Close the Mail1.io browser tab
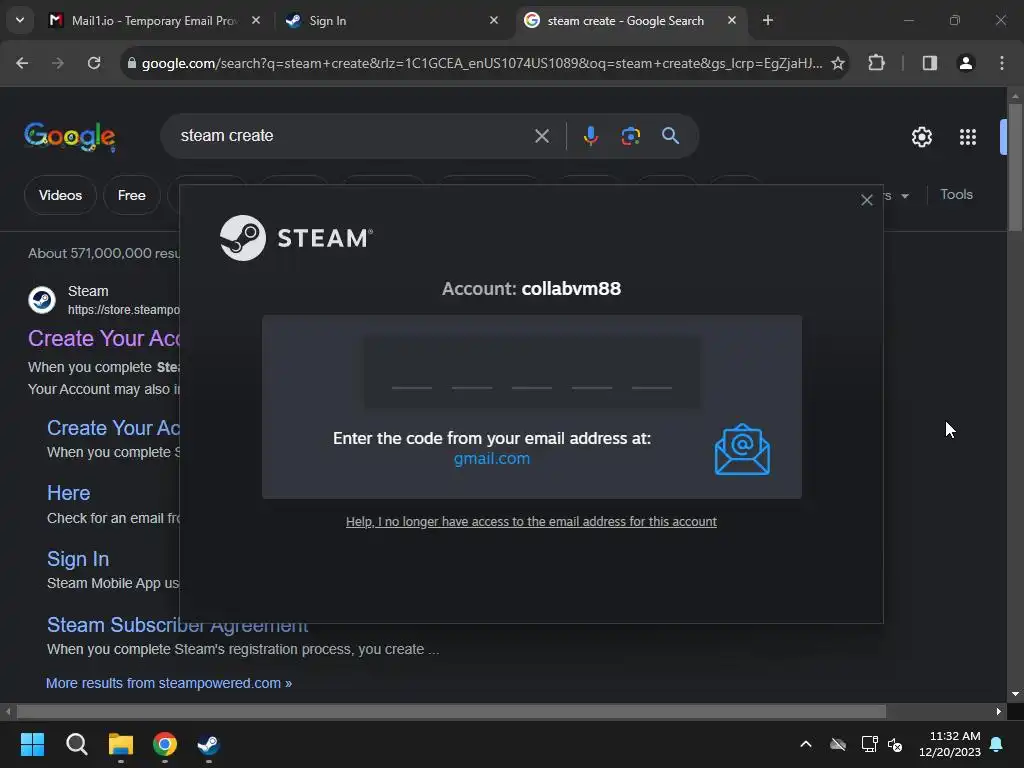 (256, 21)
